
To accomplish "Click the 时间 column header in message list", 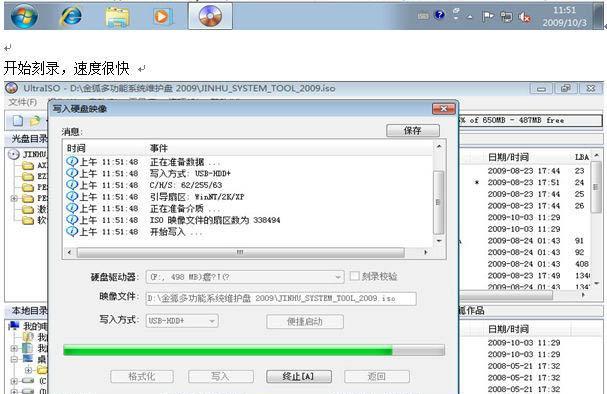I will (76, 148).
